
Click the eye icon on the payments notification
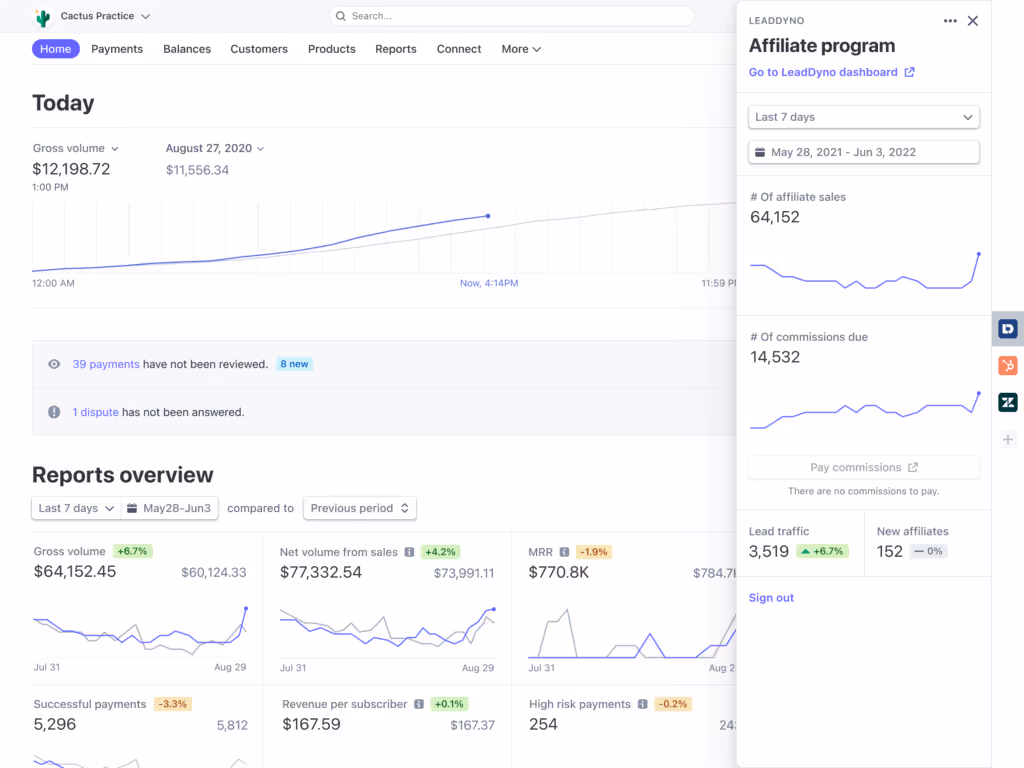pos(53,364)
